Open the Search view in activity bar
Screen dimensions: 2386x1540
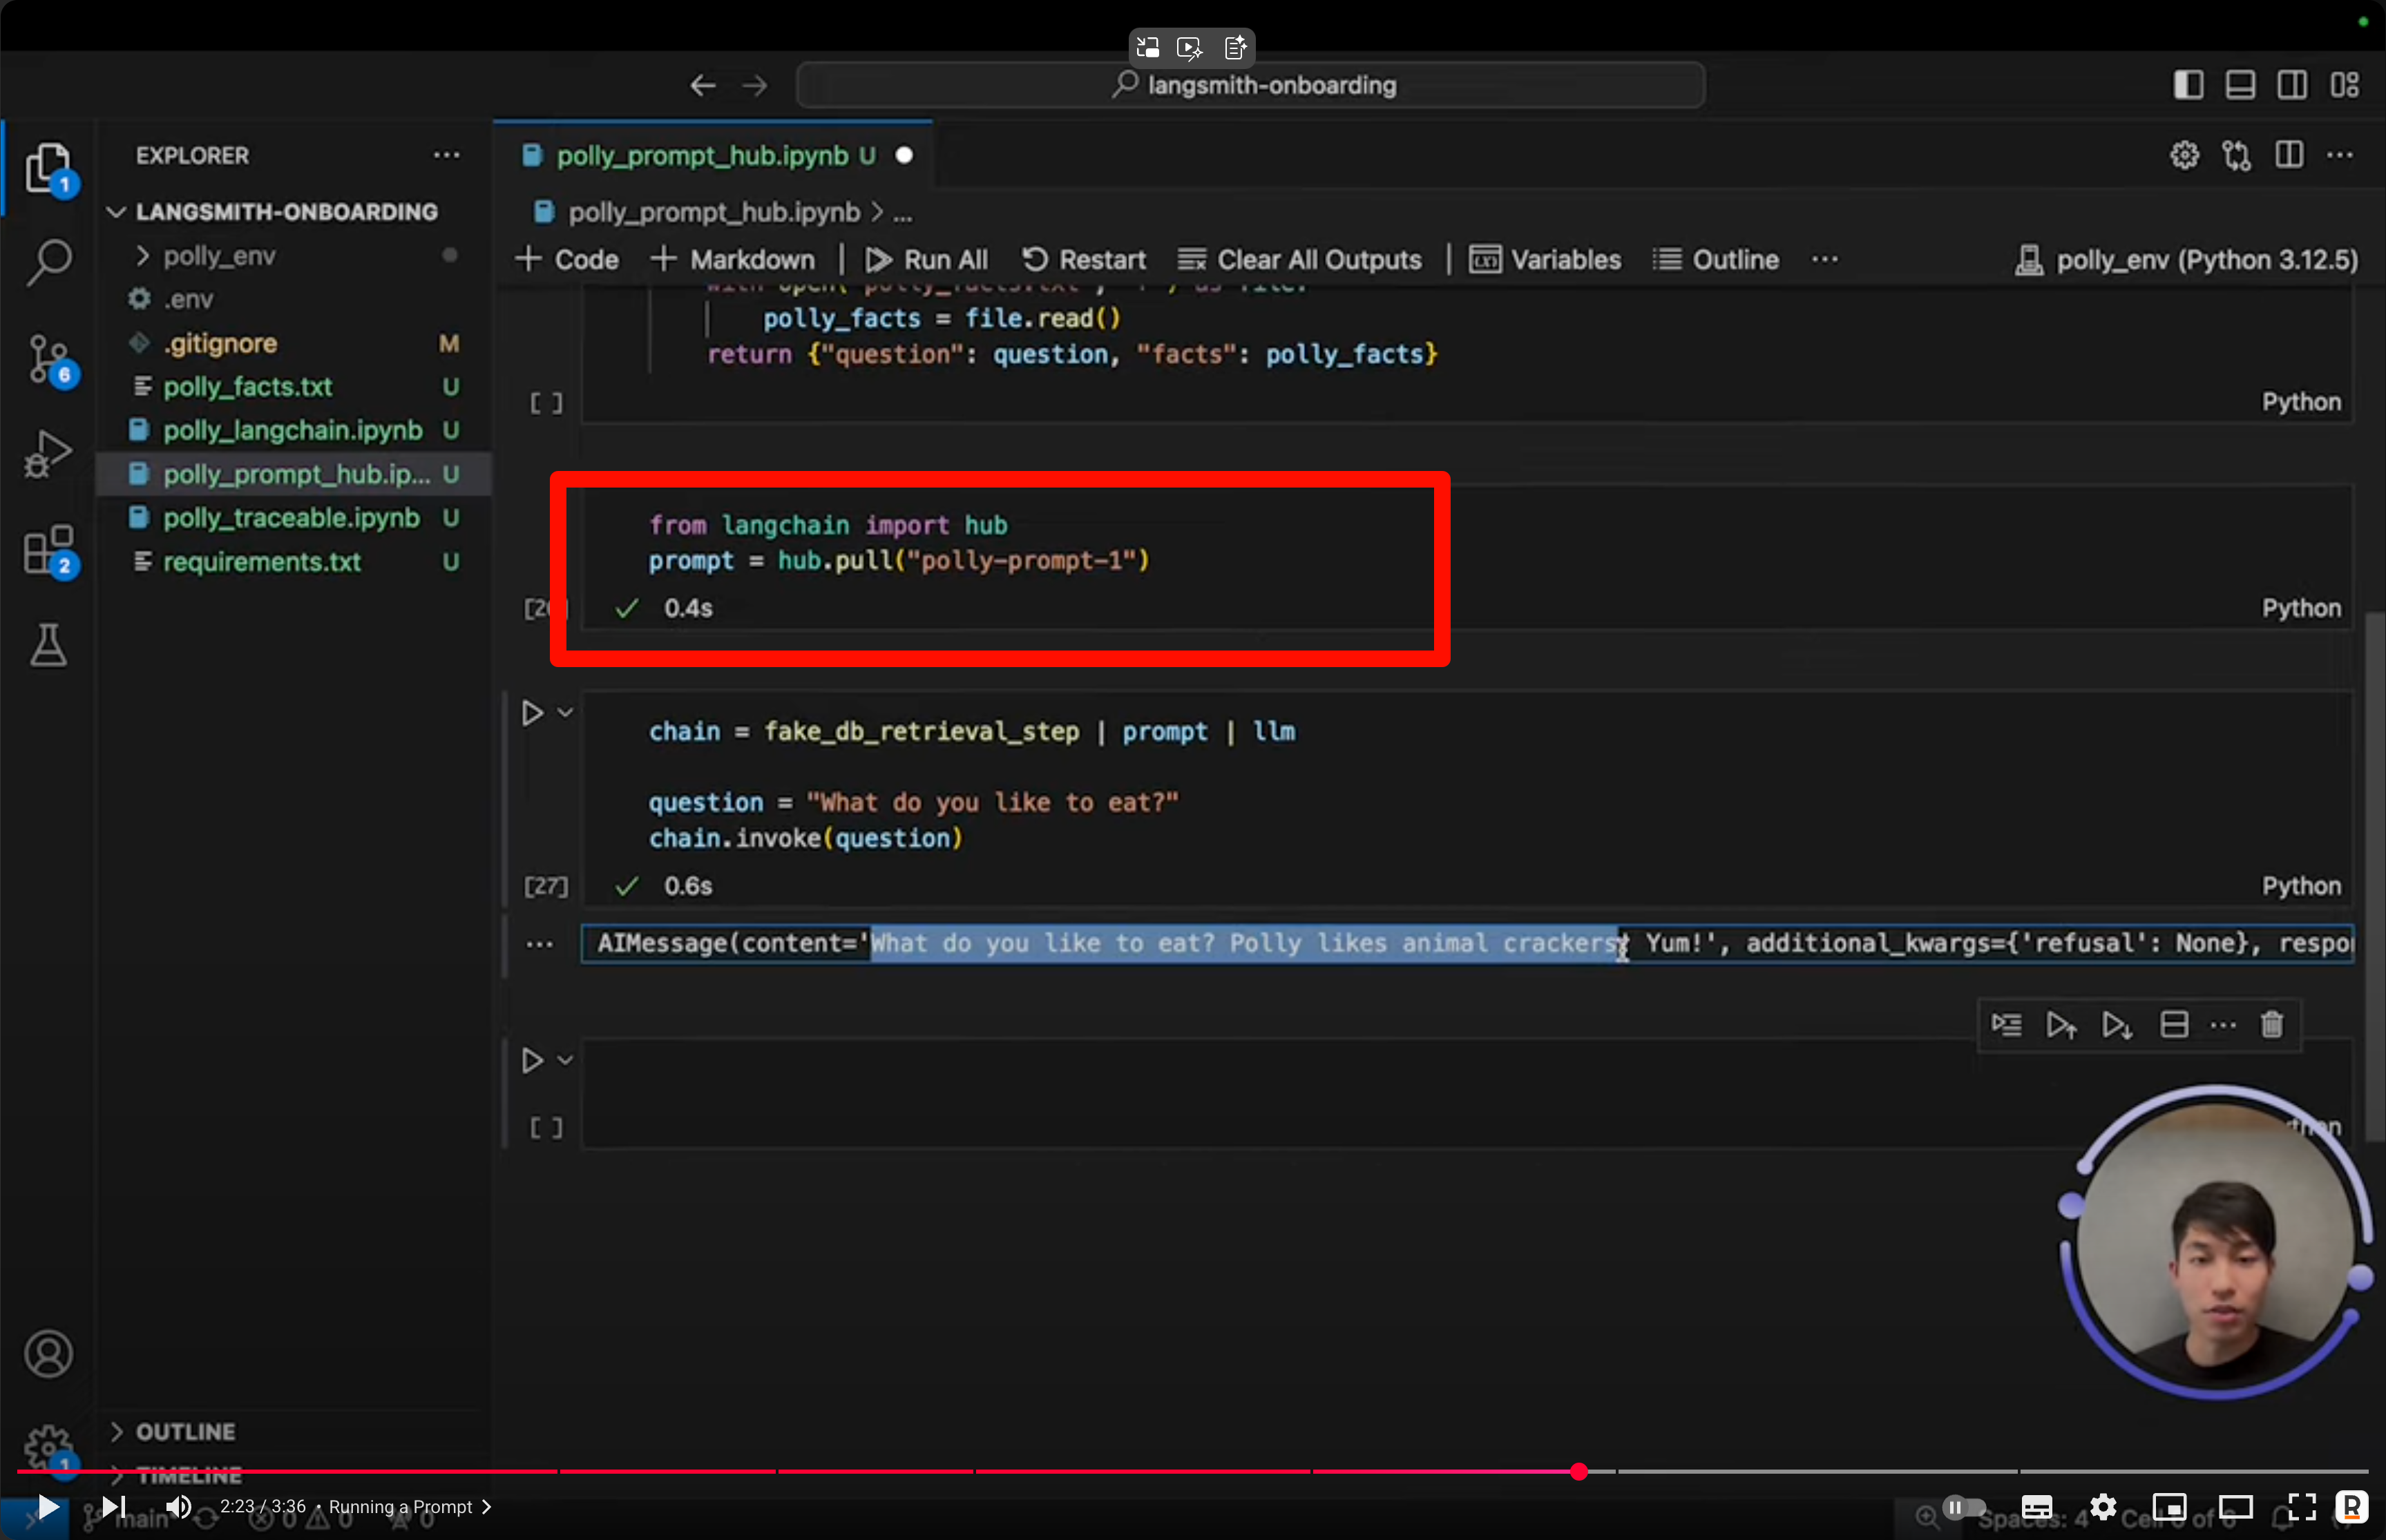click(x=48, y=262)
